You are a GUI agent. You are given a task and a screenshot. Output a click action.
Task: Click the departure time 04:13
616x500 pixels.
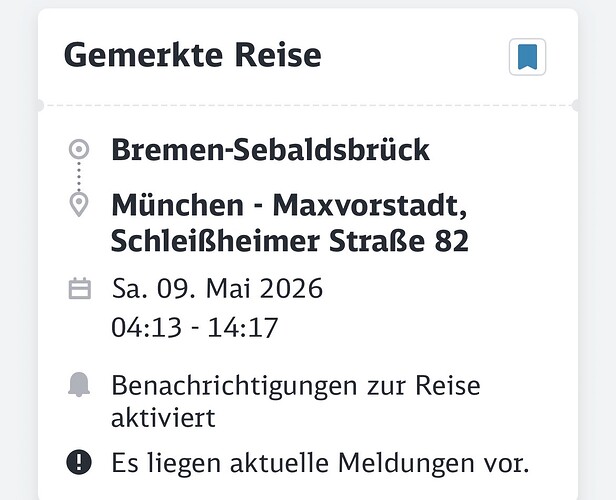(x=141, y=327)
